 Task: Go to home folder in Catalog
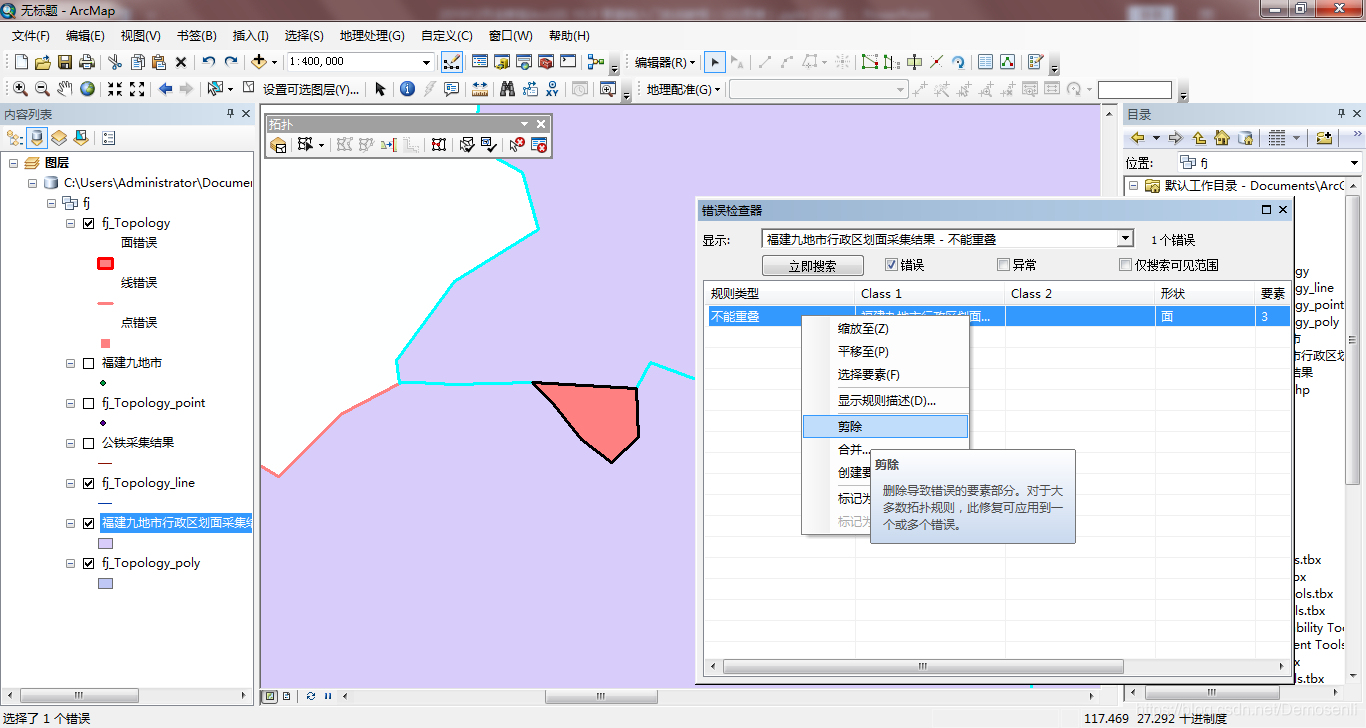pos(1221,138)
